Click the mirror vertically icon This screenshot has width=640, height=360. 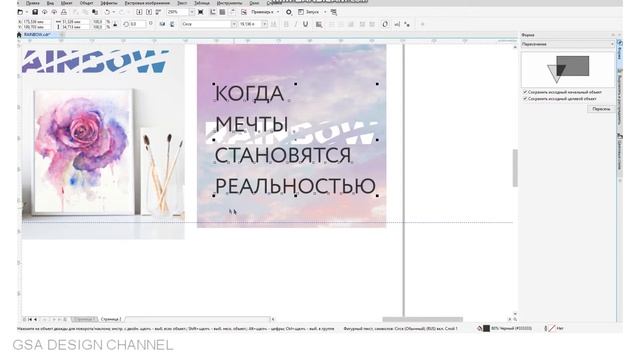tap(172, 24)
